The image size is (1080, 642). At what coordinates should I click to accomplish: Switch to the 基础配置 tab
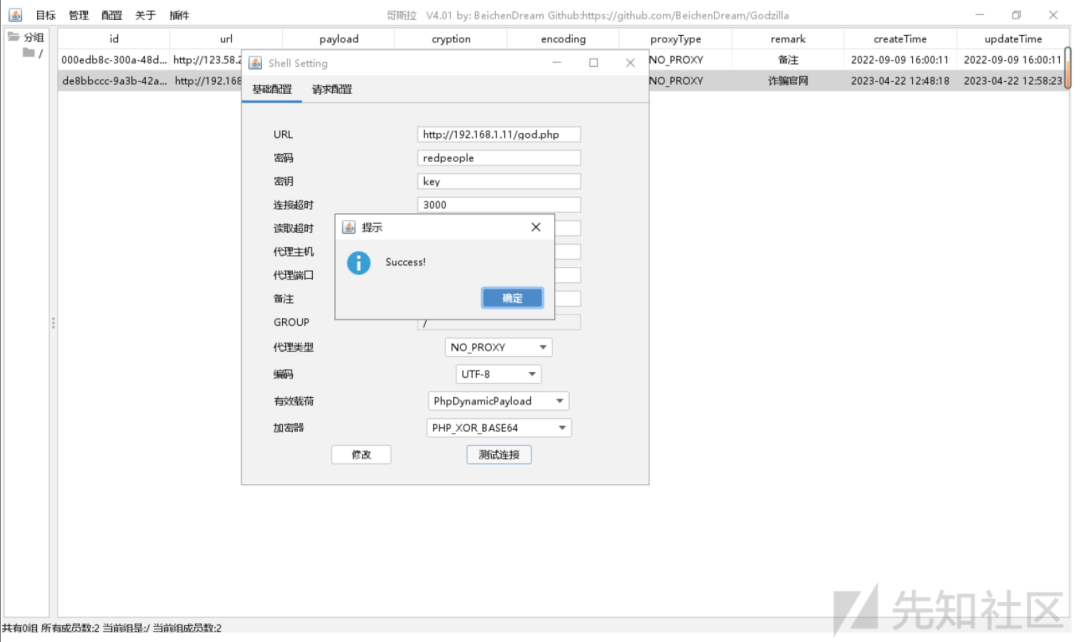coord(272,90)
